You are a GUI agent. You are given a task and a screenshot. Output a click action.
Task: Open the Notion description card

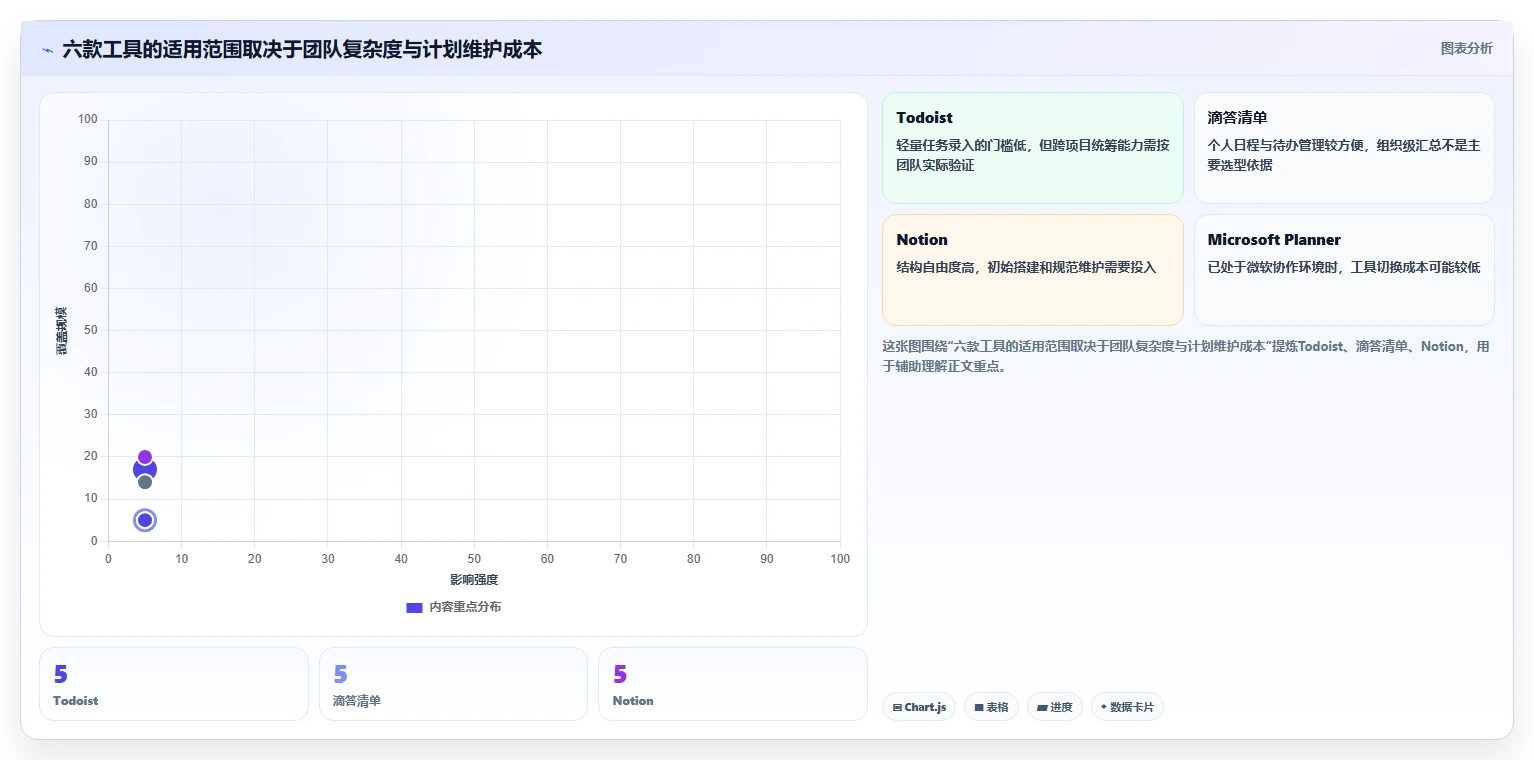click(x=1033, y=270)
